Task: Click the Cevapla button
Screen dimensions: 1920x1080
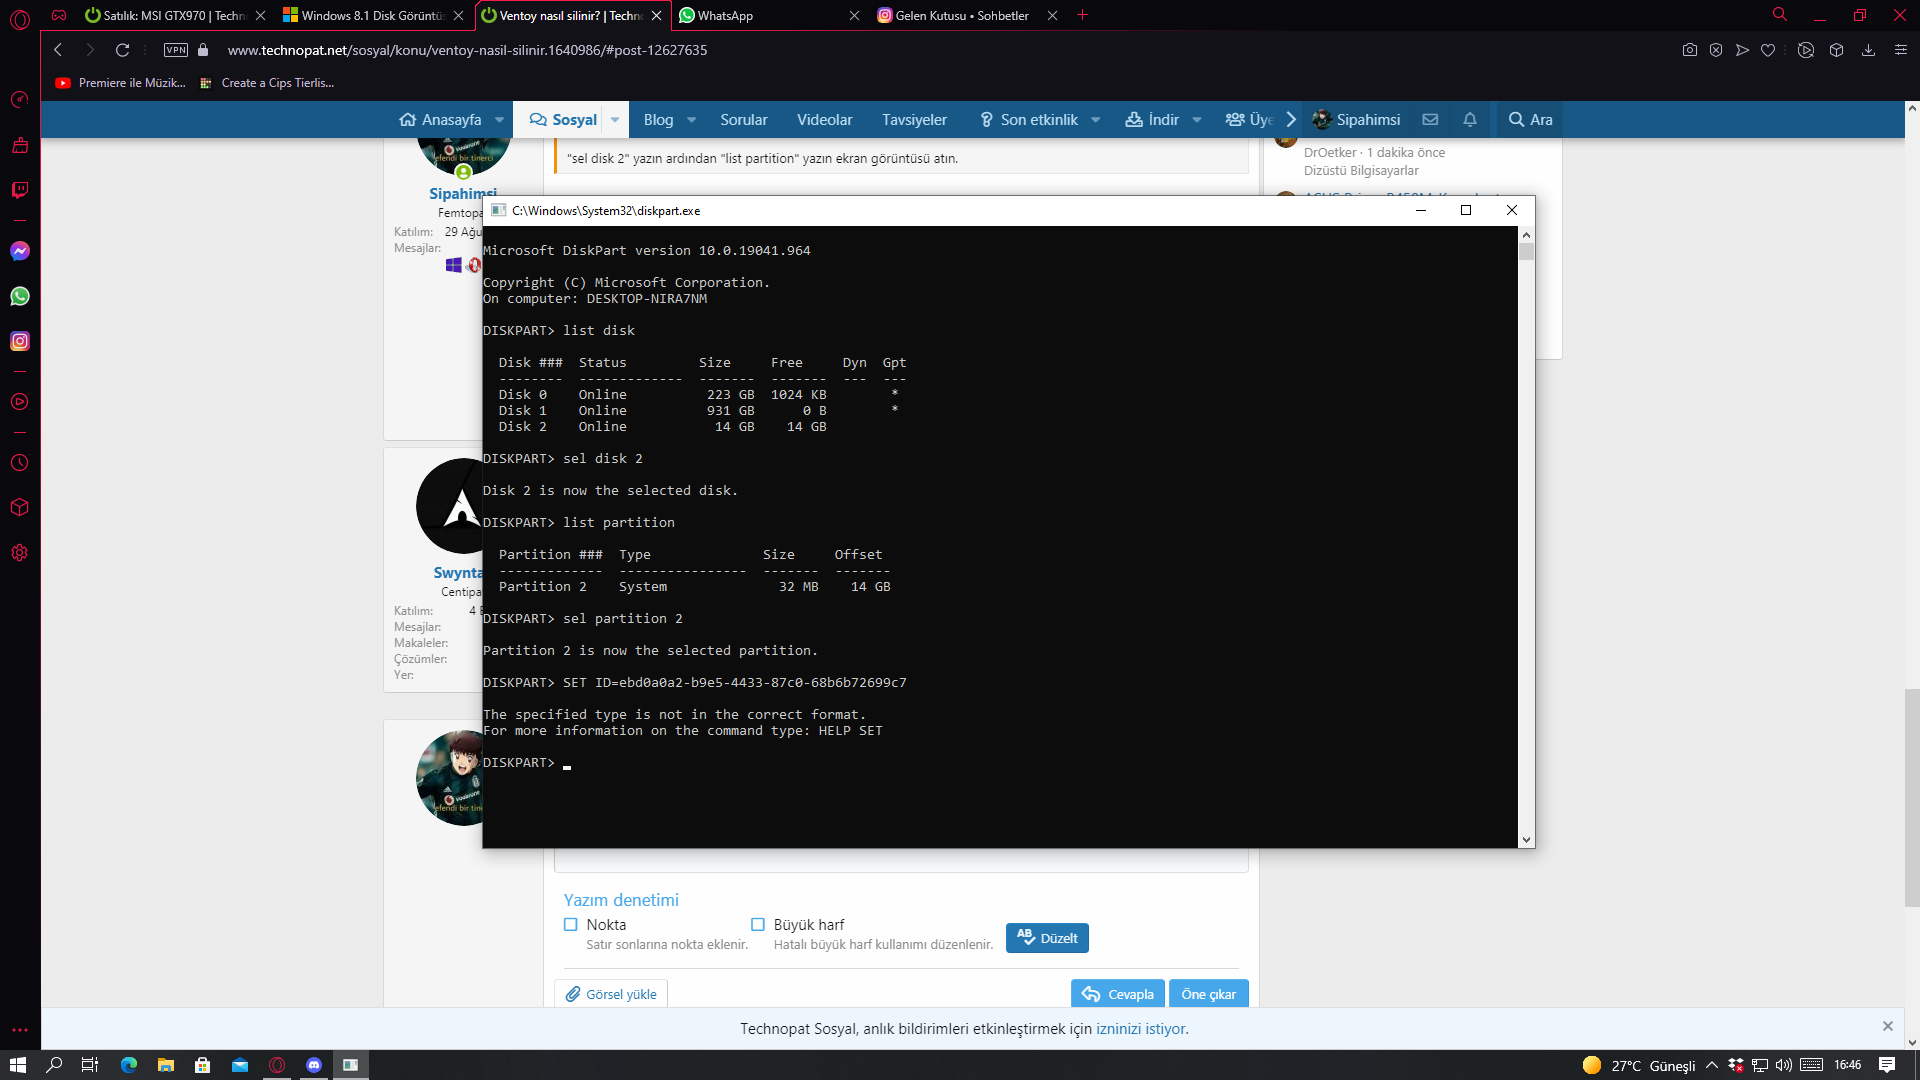Action: coord(1118,994)
